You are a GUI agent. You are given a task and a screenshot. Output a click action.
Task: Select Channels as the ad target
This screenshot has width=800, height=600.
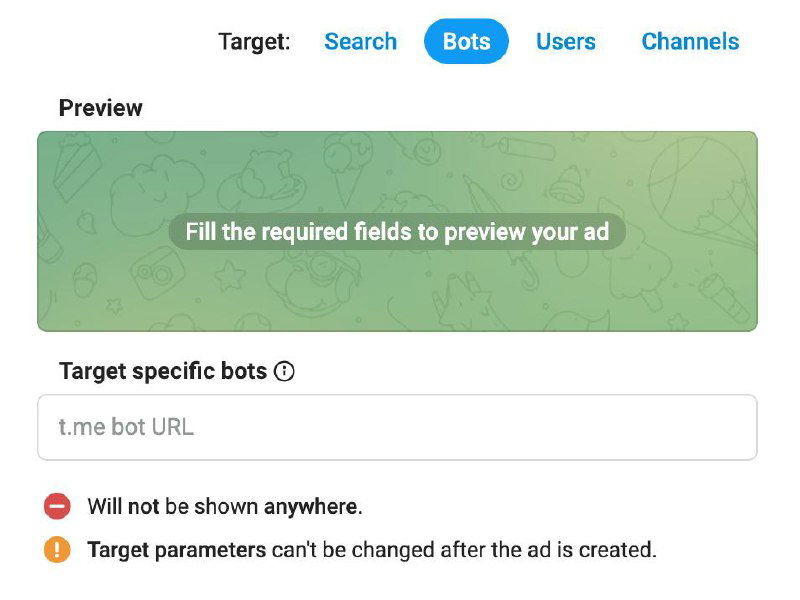690,41
